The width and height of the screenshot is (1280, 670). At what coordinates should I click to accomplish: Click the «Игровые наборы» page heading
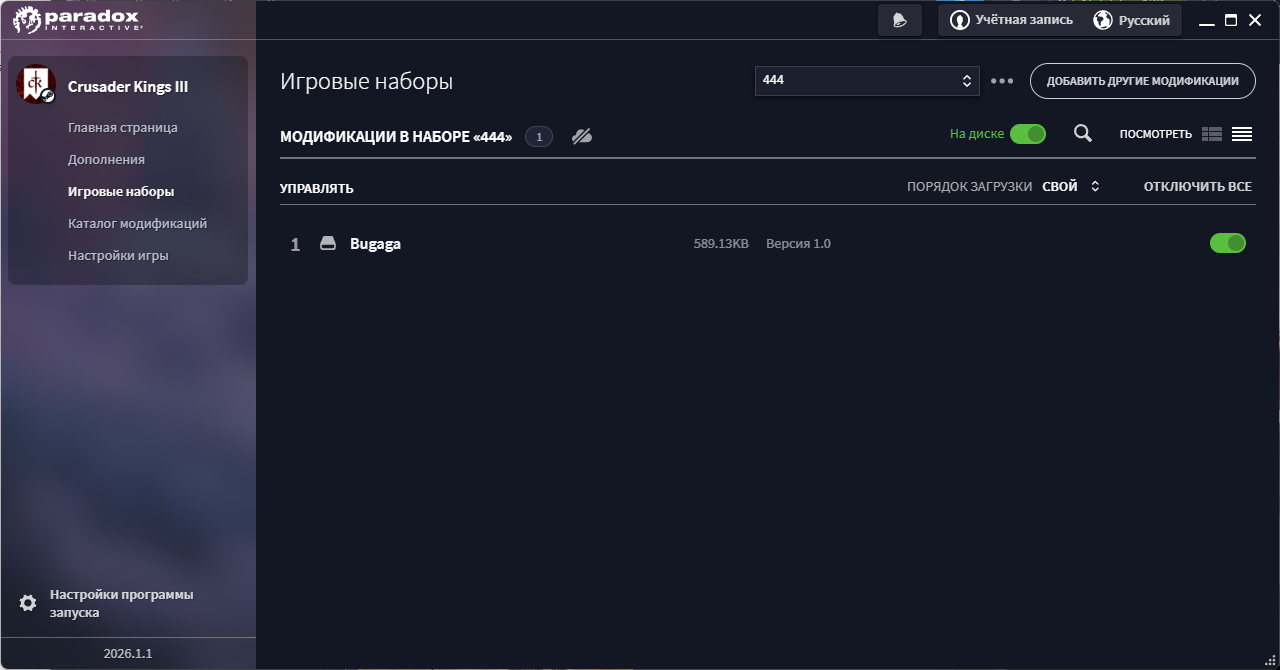coord(366,82)
